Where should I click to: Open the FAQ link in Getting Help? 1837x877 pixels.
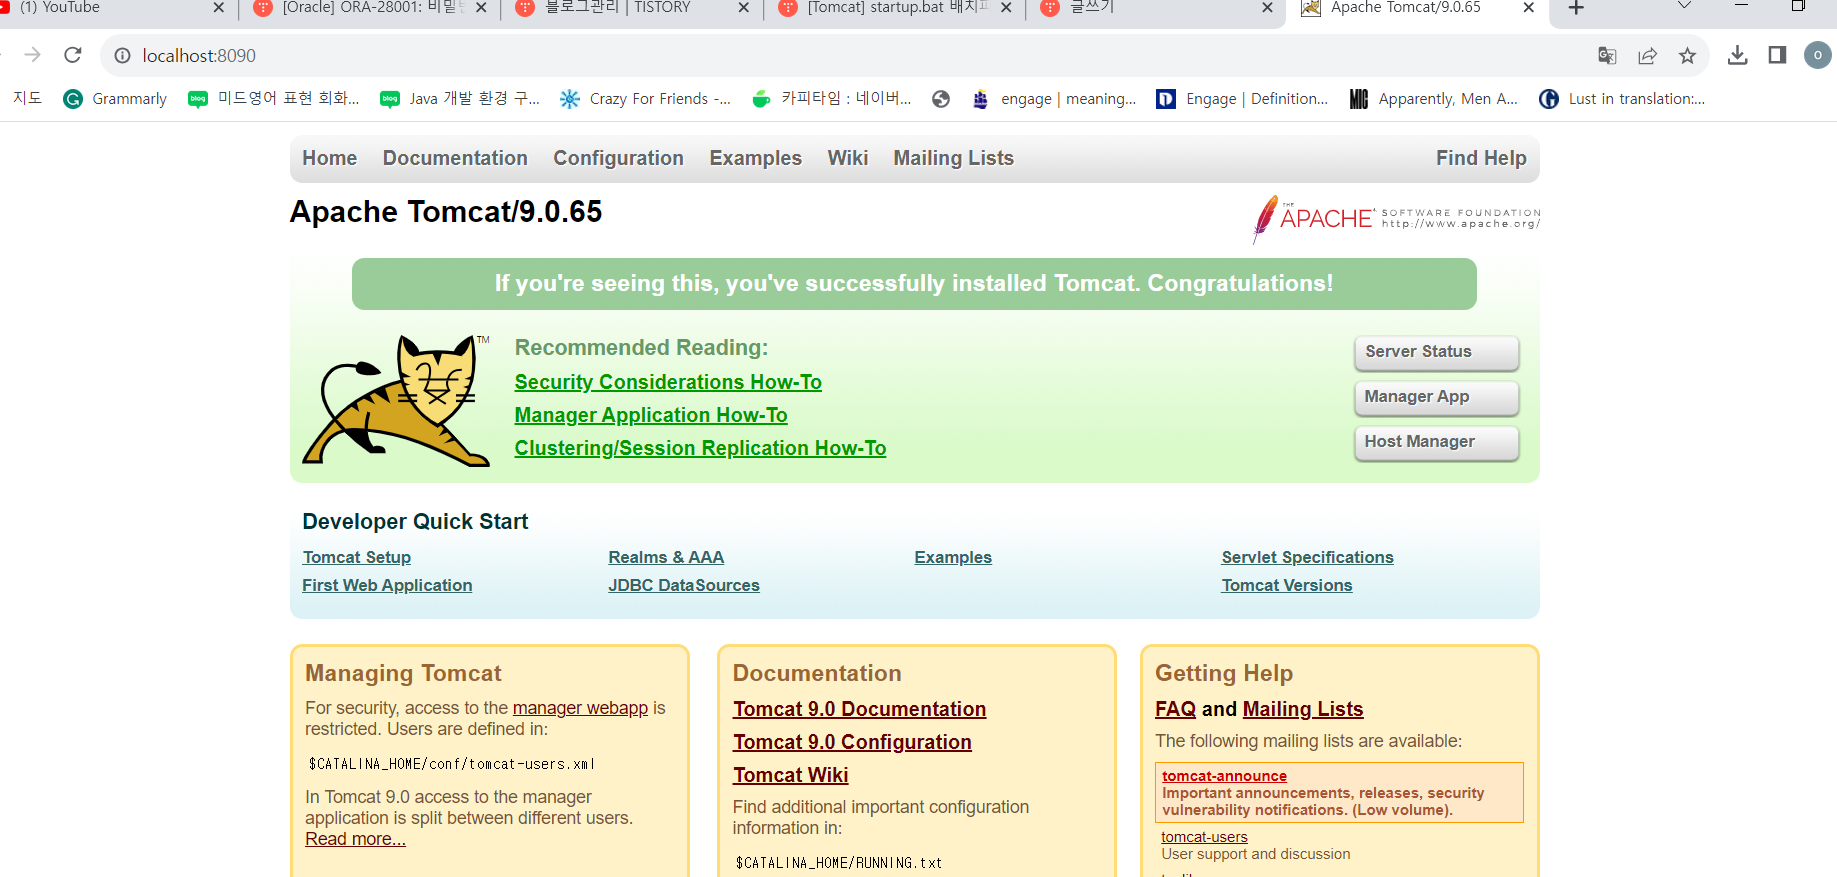point(1175,709)
